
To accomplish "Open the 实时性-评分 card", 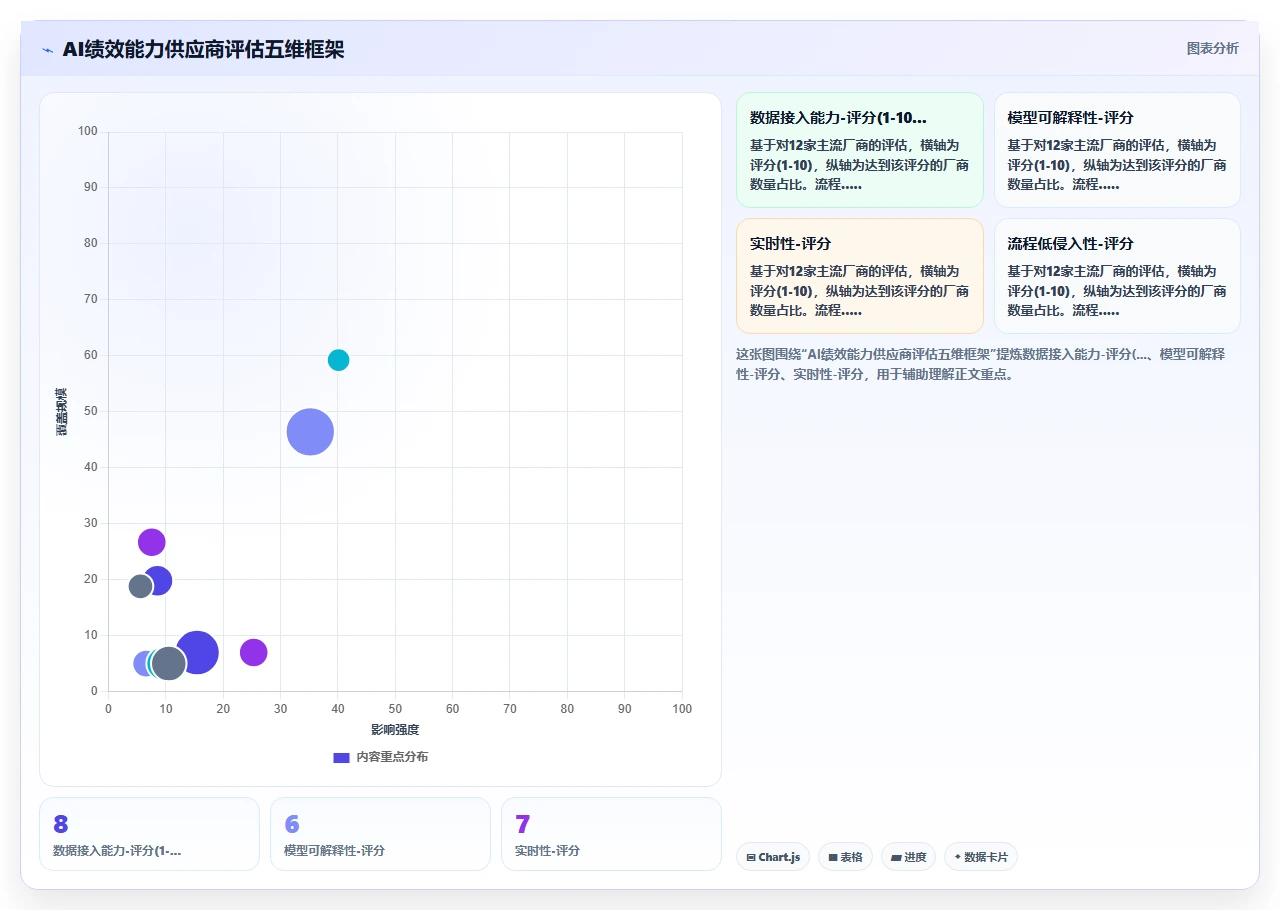I will (x=860, y=276).
